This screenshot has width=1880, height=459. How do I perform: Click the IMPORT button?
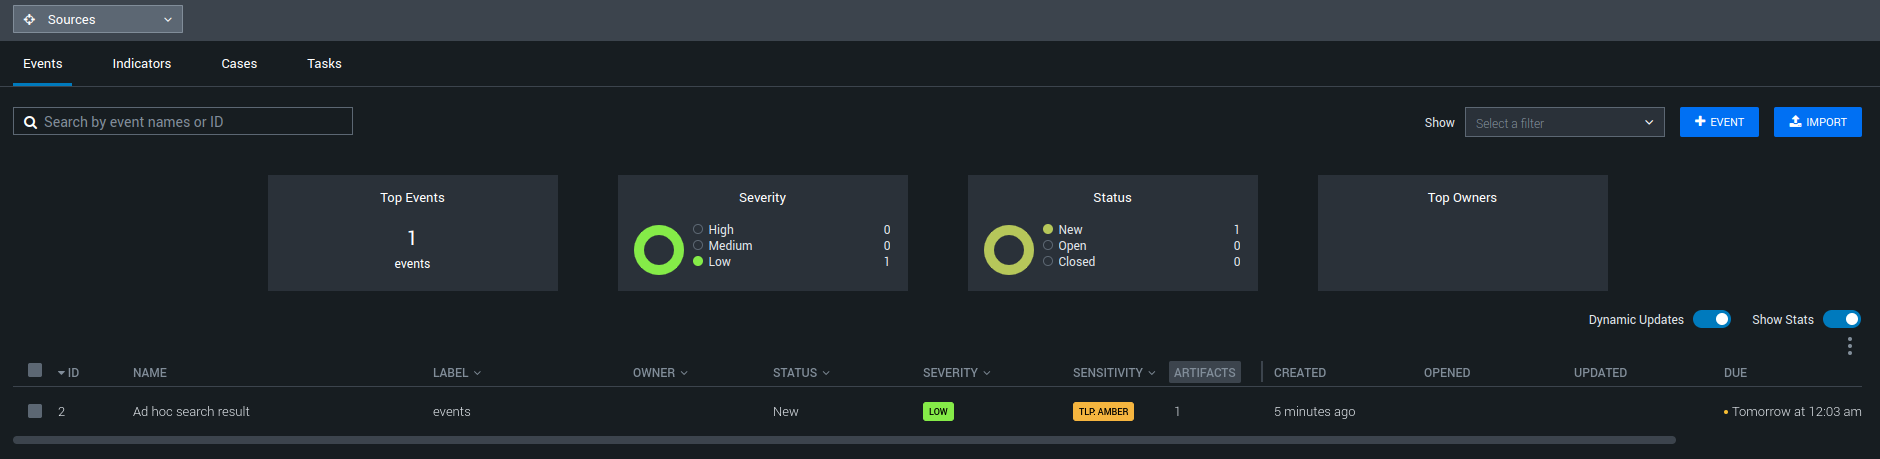point(1817,122)
